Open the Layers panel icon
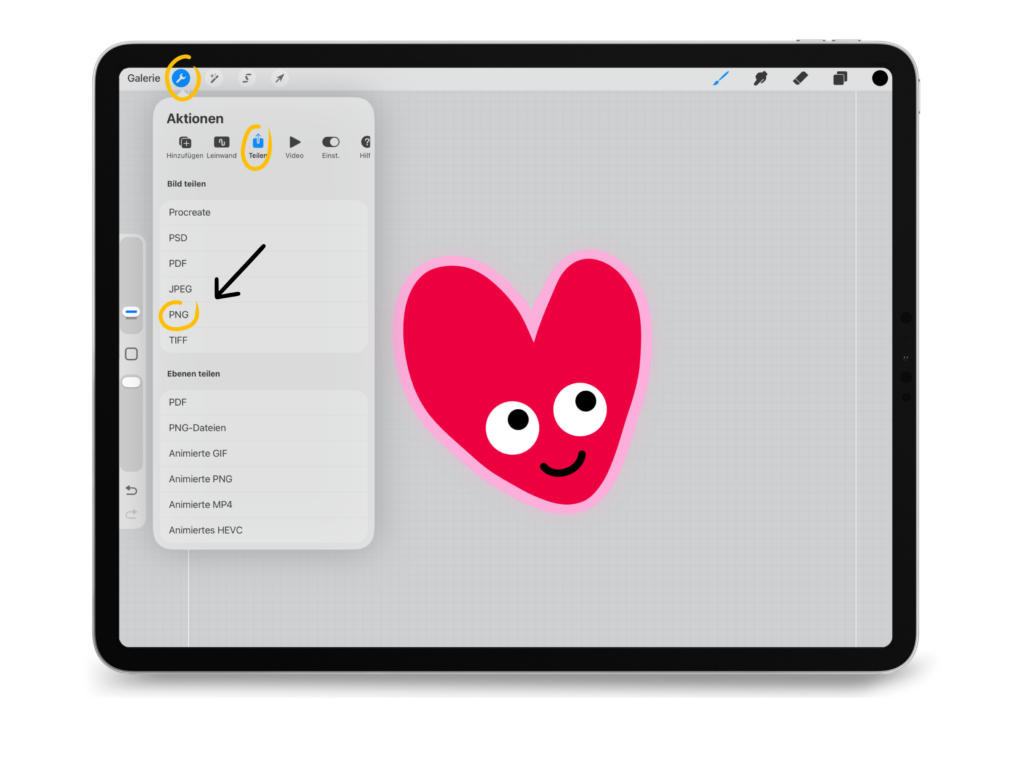This screenshot has width=1024, height=768. [840, 78]
